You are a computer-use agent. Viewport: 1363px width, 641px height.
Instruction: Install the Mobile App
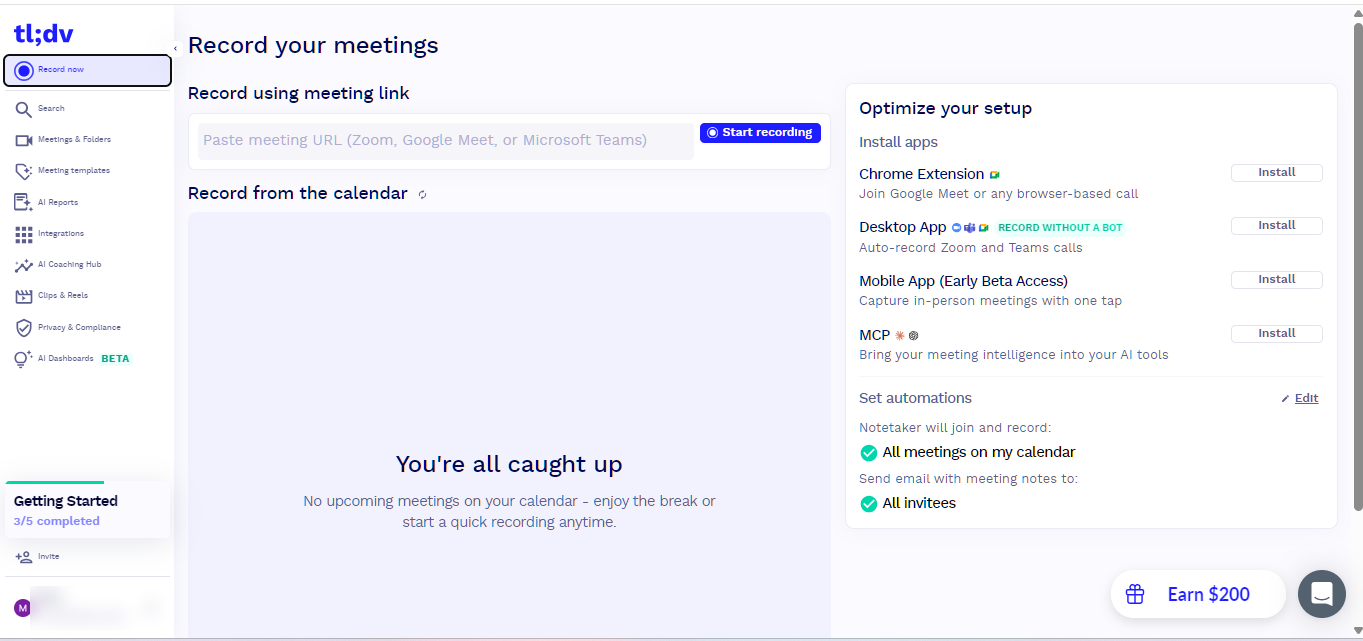1276,280
